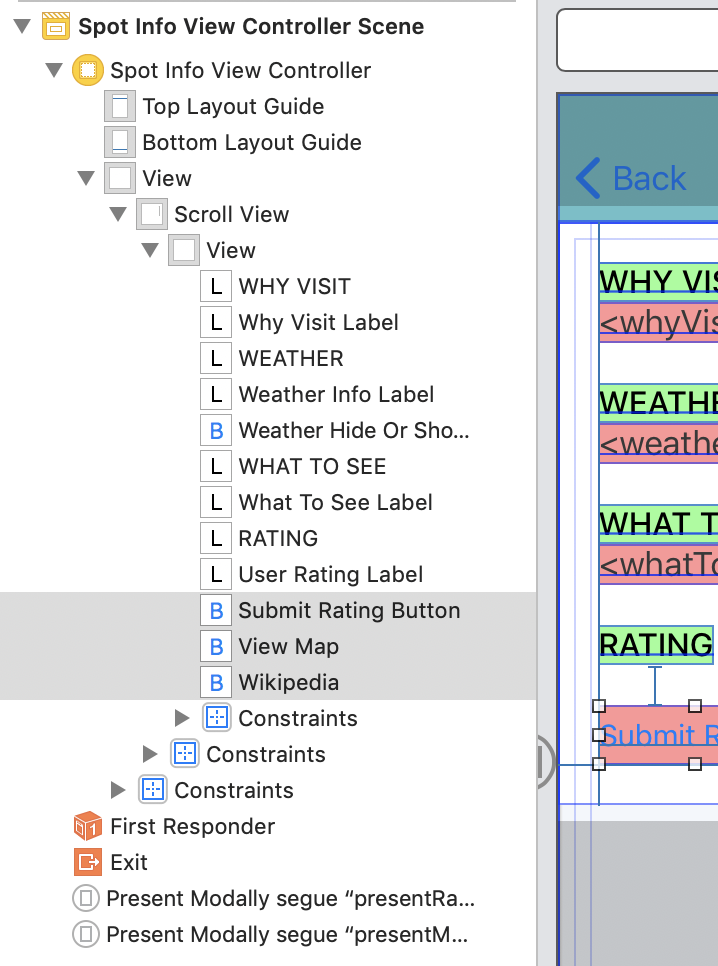
Task: Collapse the Spot Info View Controller Scene
Action: point(23,26)
